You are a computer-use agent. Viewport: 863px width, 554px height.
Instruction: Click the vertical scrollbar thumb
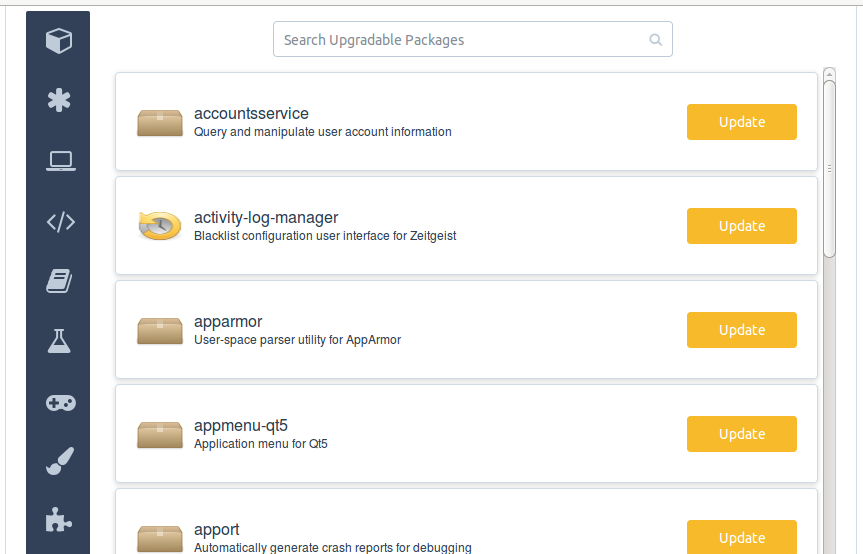pos(829,168)
